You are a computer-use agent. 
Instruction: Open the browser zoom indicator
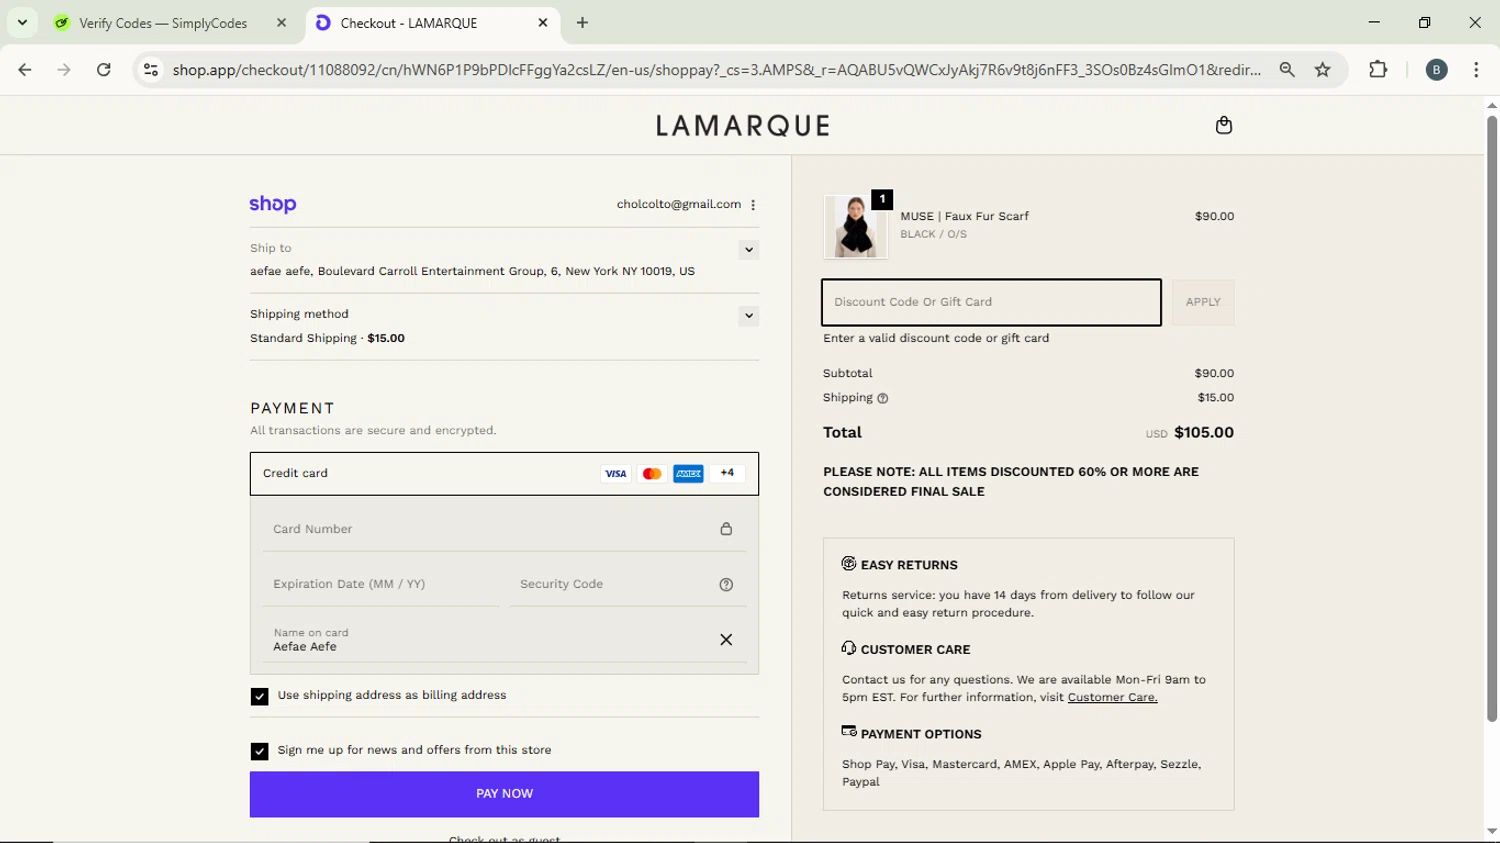[1287, 70]
